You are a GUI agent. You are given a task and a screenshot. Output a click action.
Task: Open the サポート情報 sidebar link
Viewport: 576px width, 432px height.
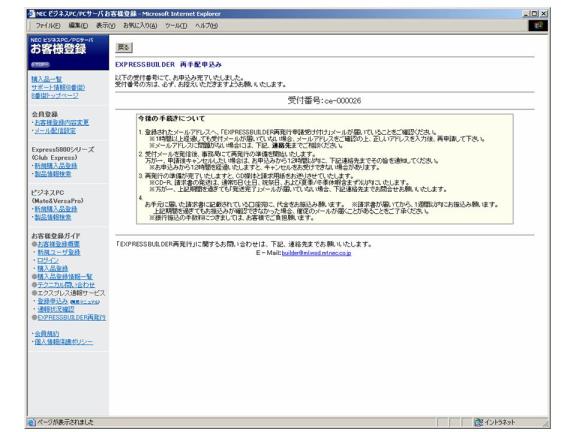pos(58,87)
